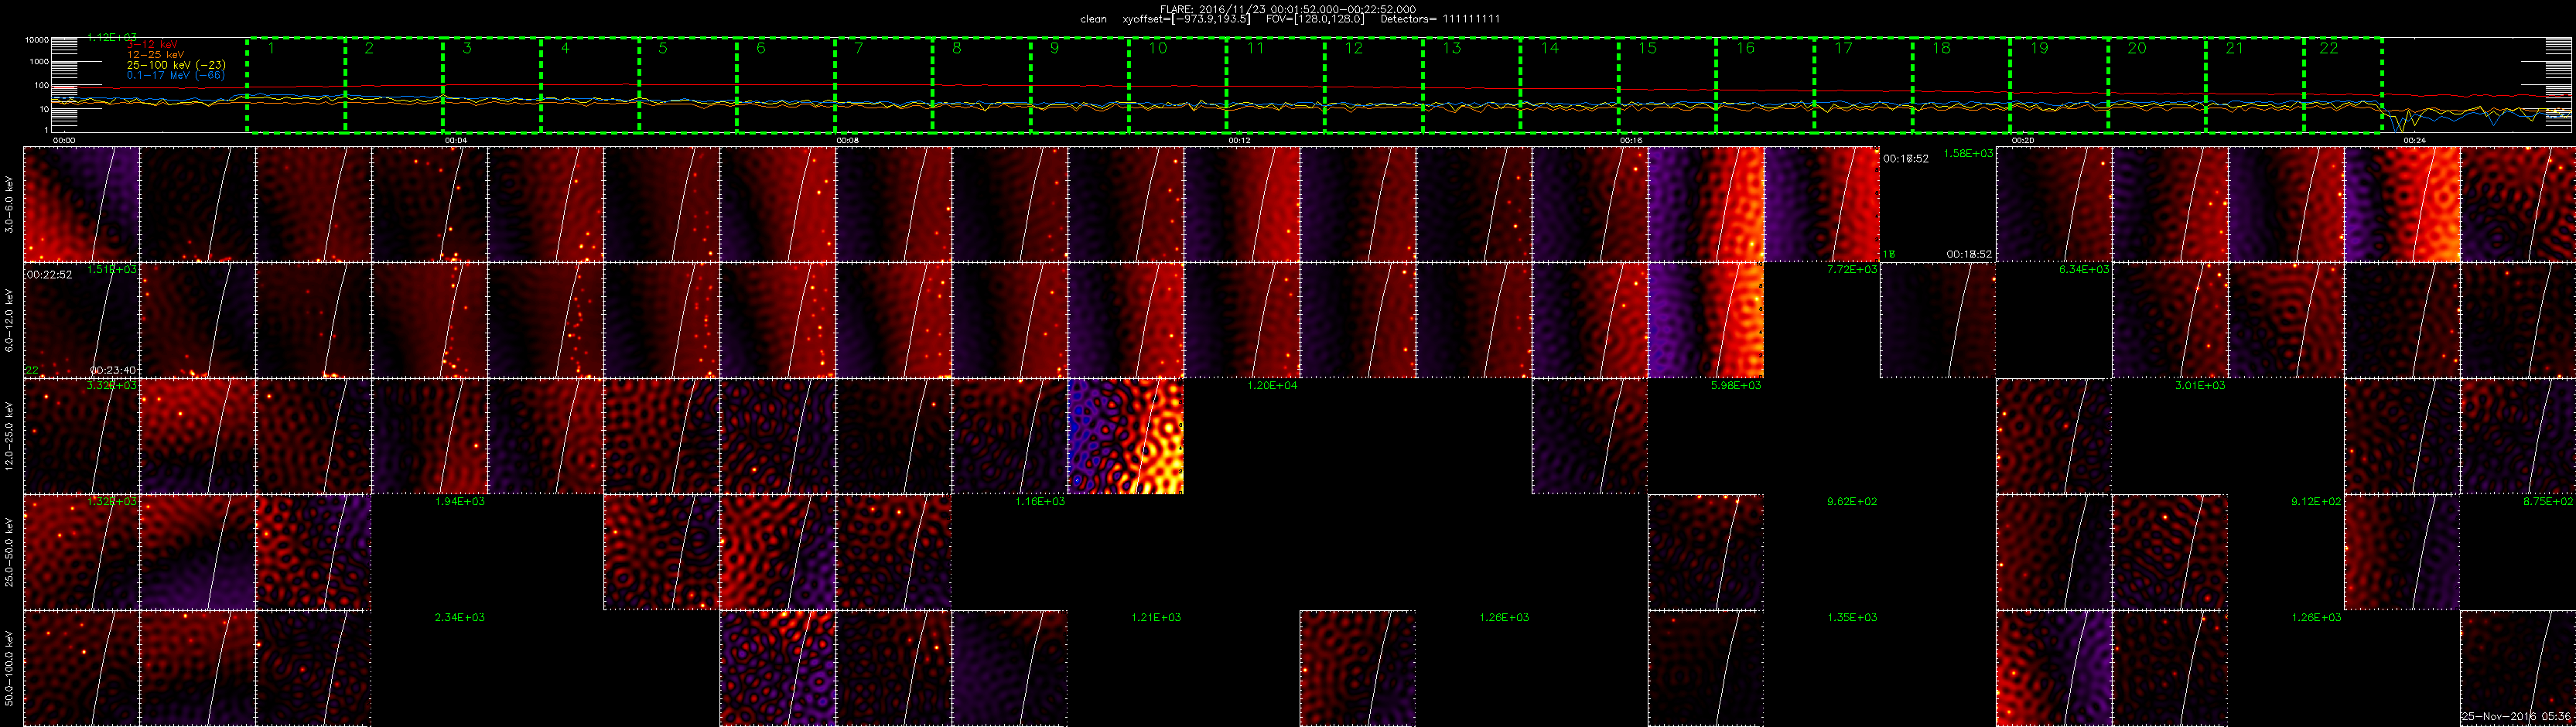Click the orange '12-25 keV' legend entry
The width and height of the screenshot is (2576, 727).
click(155, 55)
